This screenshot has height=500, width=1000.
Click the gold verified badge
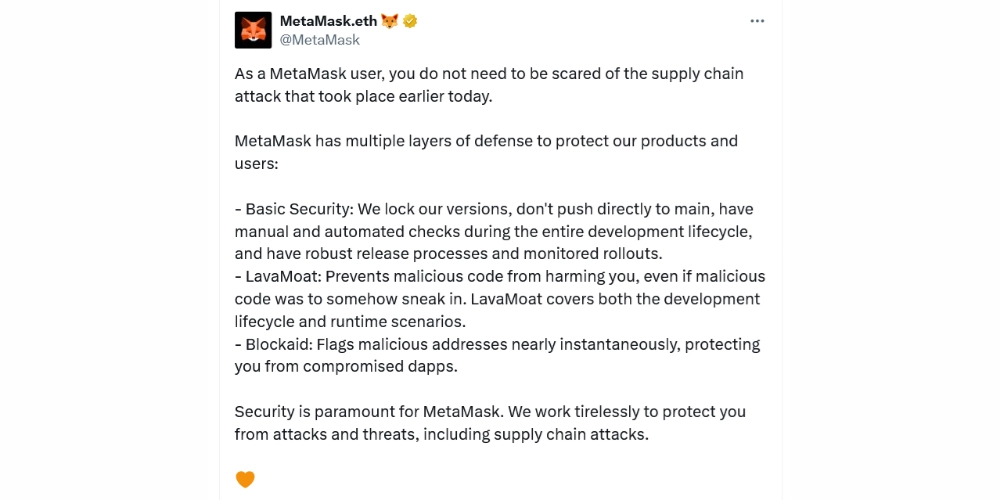(410, 21)
